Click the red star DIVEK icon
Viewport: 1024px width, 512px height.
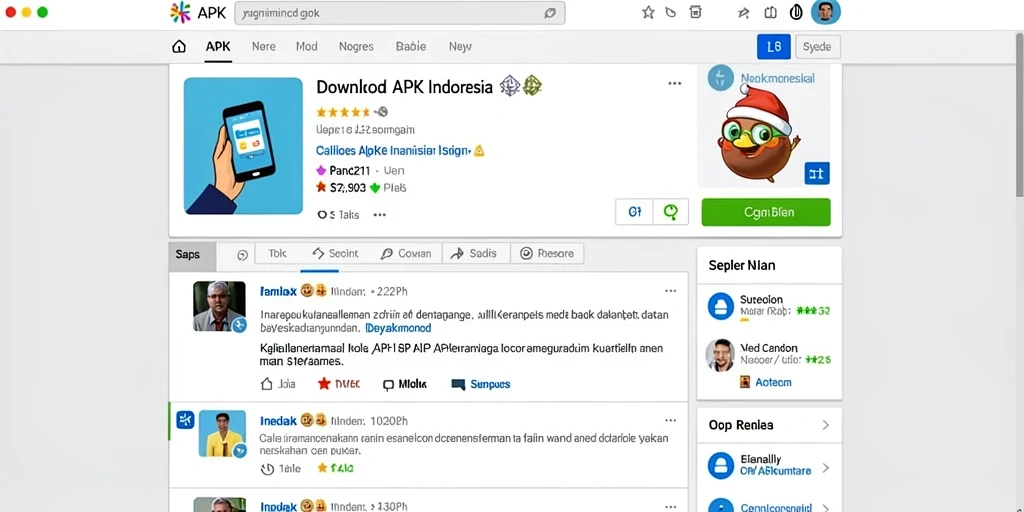324,384
